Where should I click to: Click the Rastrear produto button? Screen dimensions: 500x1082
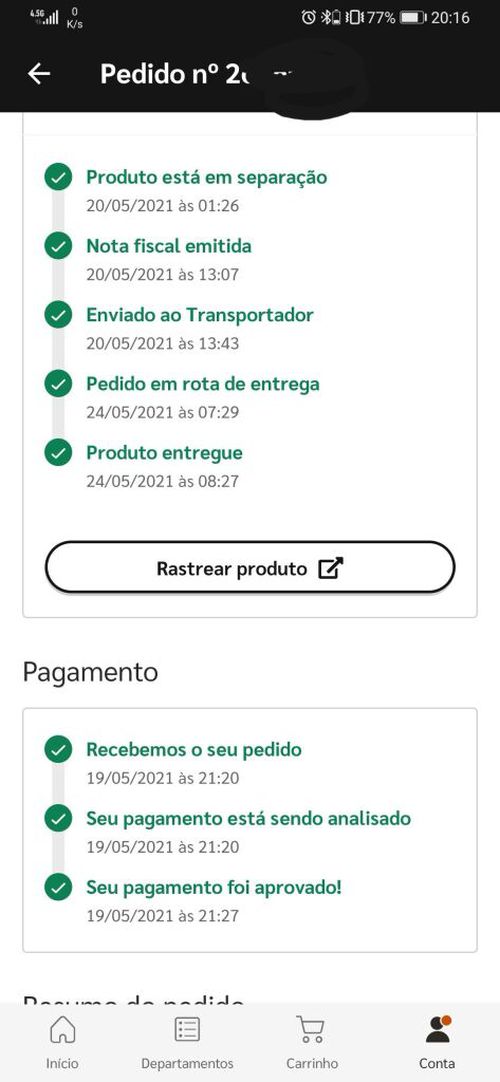pos(250,567)
